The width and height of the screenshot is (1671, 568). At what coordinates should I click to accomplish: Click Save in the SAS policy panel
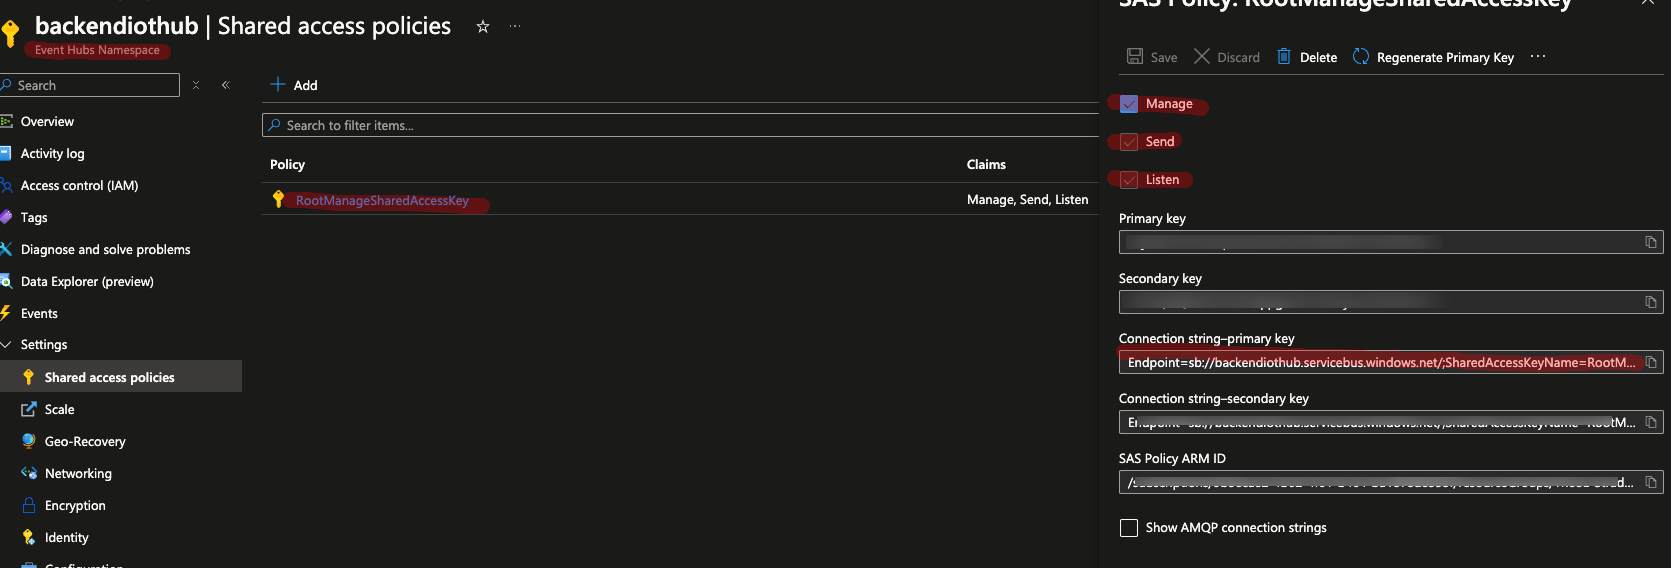point(1152,57)
